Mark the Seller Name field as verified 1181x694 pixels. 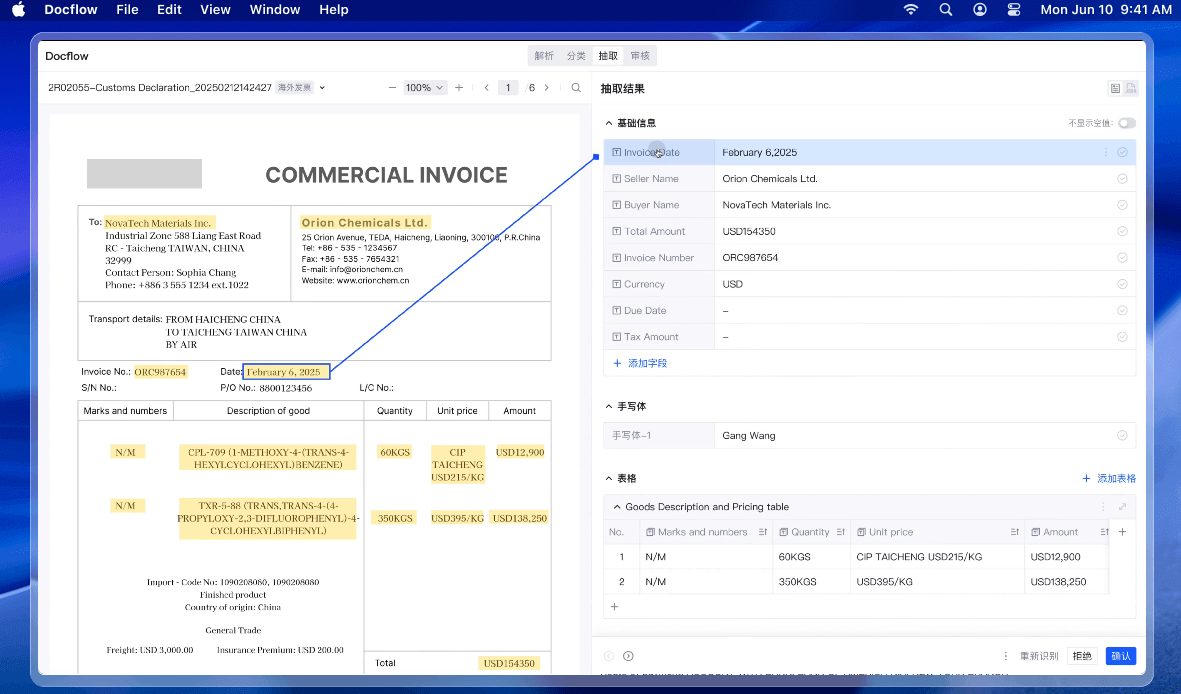point(1122,179)
